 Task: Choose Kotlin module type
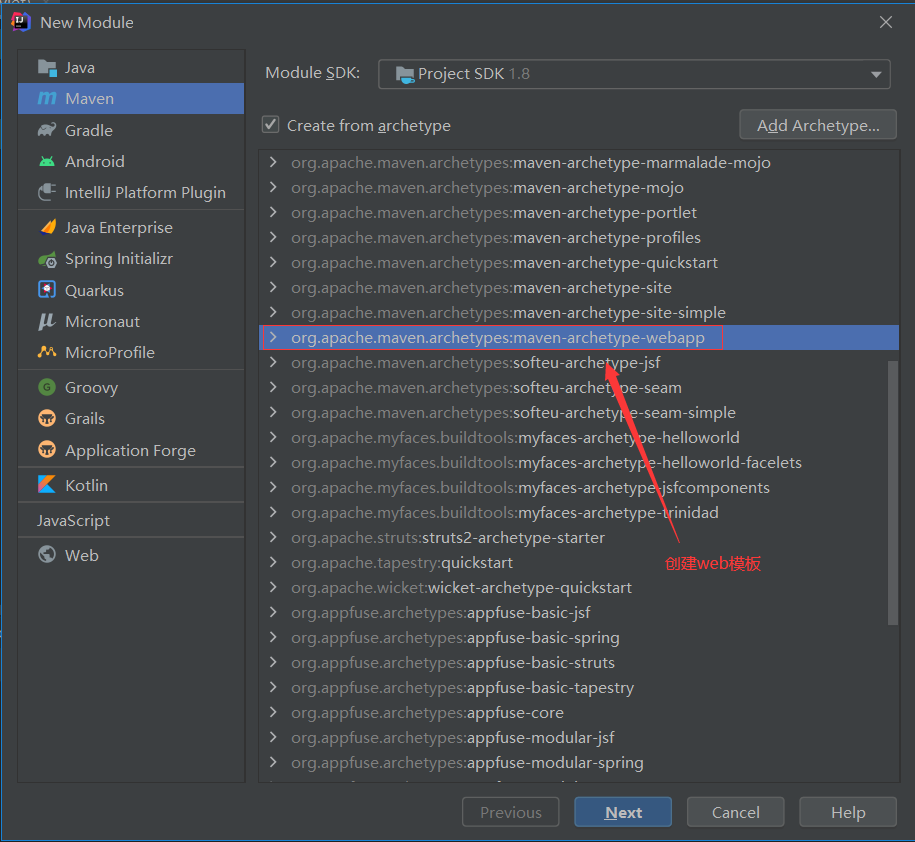pyautogui.click(x=131, y=485)
